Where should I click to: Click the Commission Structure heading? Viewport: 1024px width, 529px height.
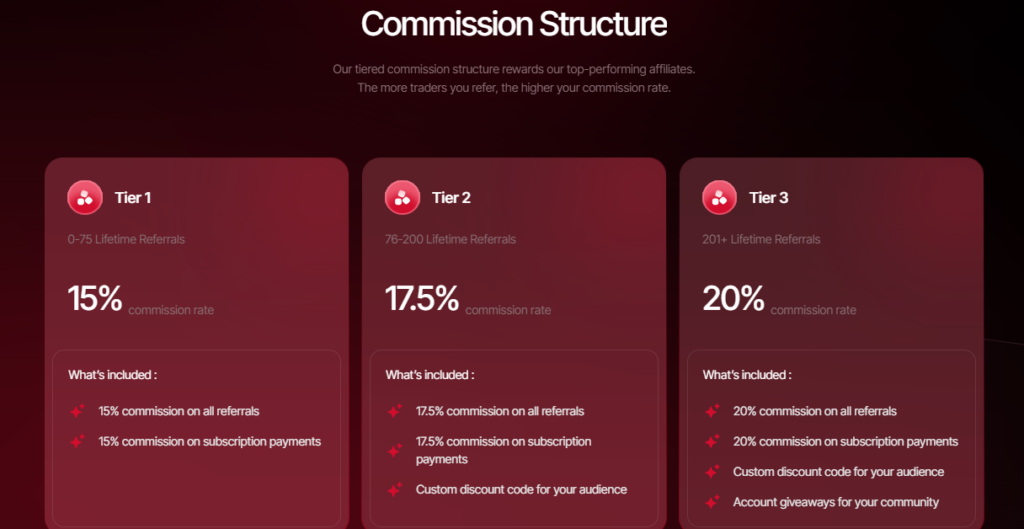tap(513, 24)
